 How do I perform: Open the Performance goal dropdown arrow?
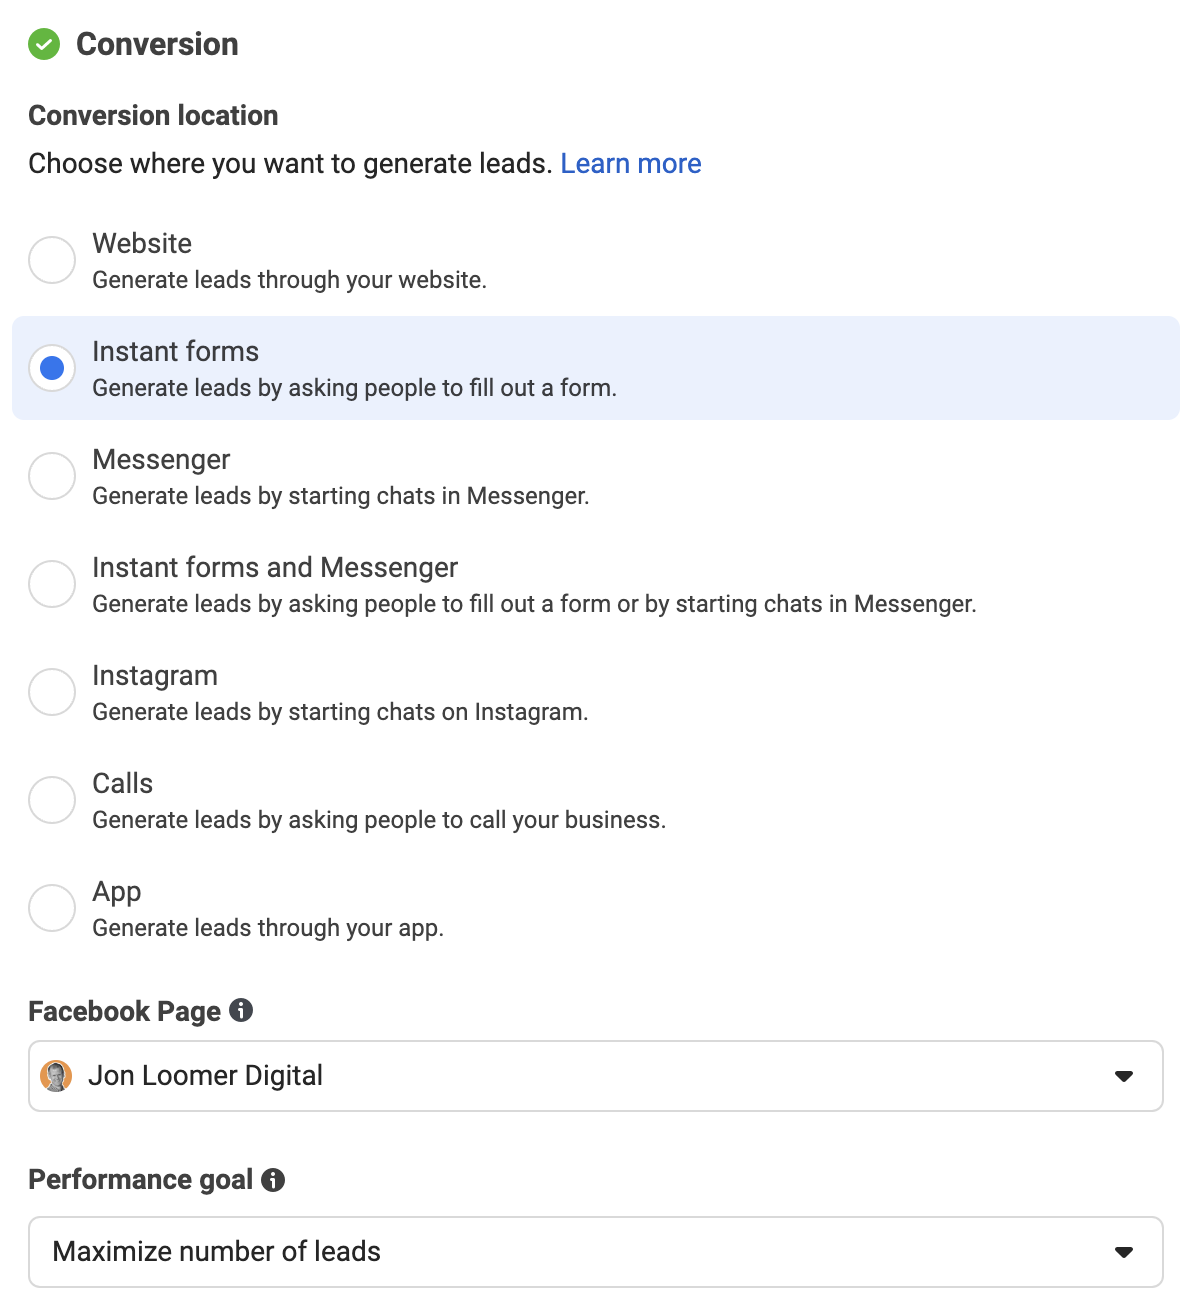[x=1124, y=1252]
